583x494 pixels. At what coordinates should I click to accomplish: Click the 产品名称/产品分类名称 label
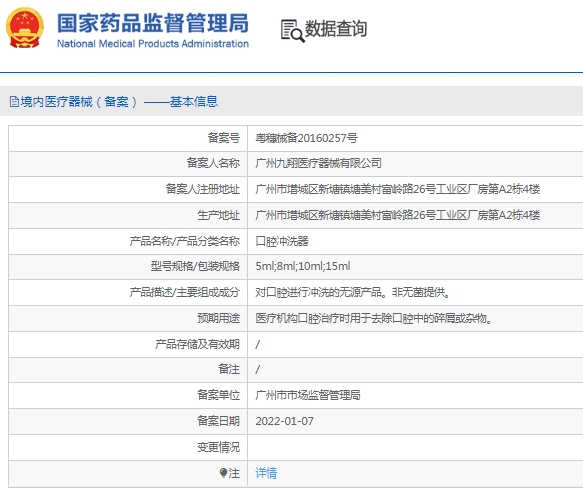point(184,241)
